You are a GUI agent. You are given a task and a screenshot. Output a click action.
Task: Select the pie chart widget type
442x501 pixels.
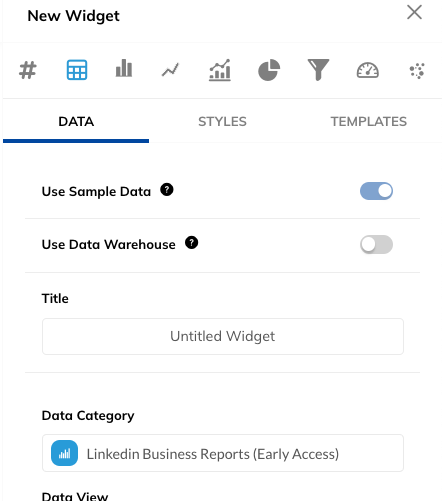click(269, 70)
